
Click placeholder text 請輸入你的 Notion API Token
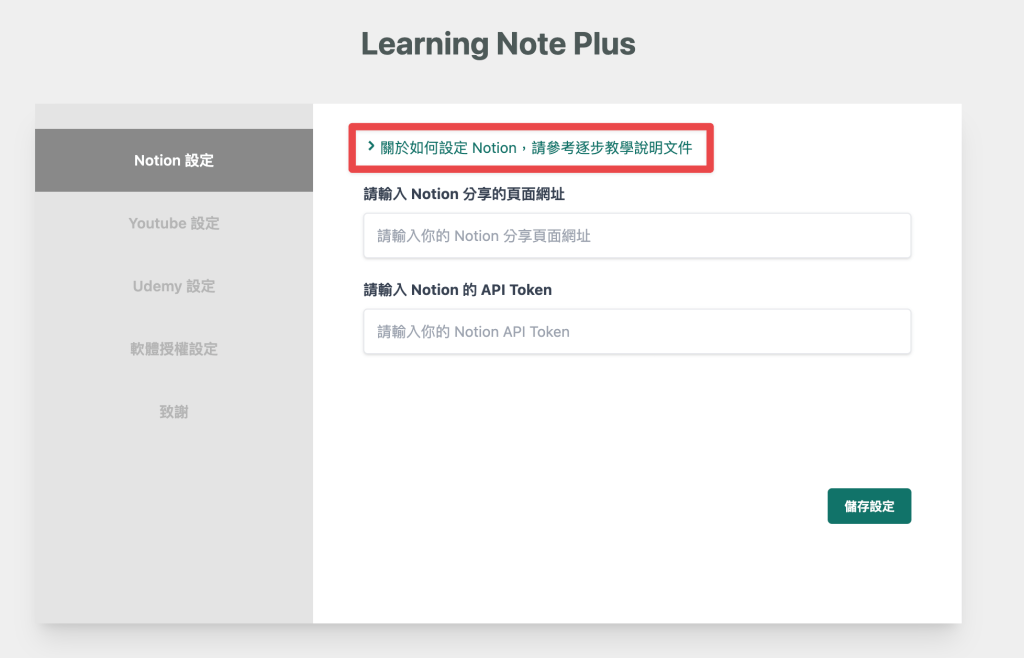473,332
